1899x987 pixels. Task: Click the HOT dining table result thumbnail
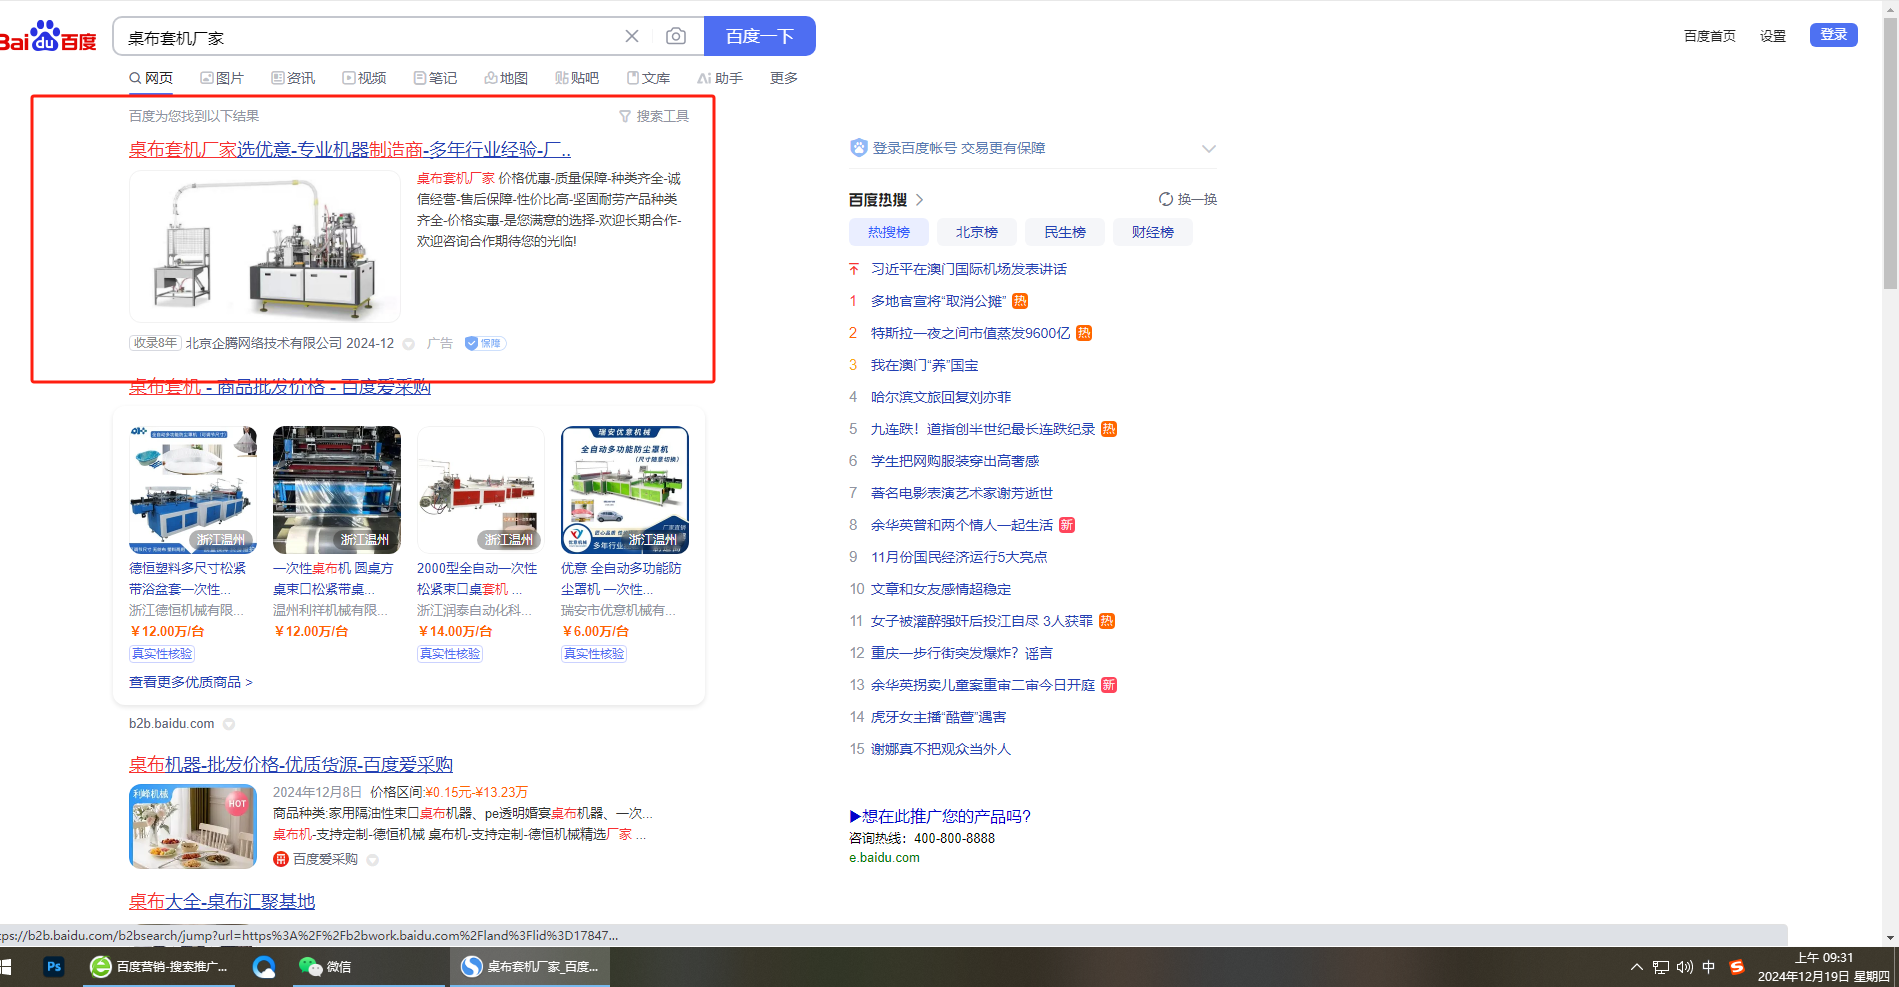click(193, 827)
